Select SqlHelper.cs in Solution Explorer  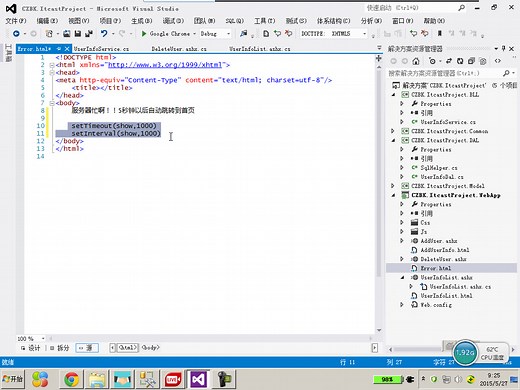(439, 168)
